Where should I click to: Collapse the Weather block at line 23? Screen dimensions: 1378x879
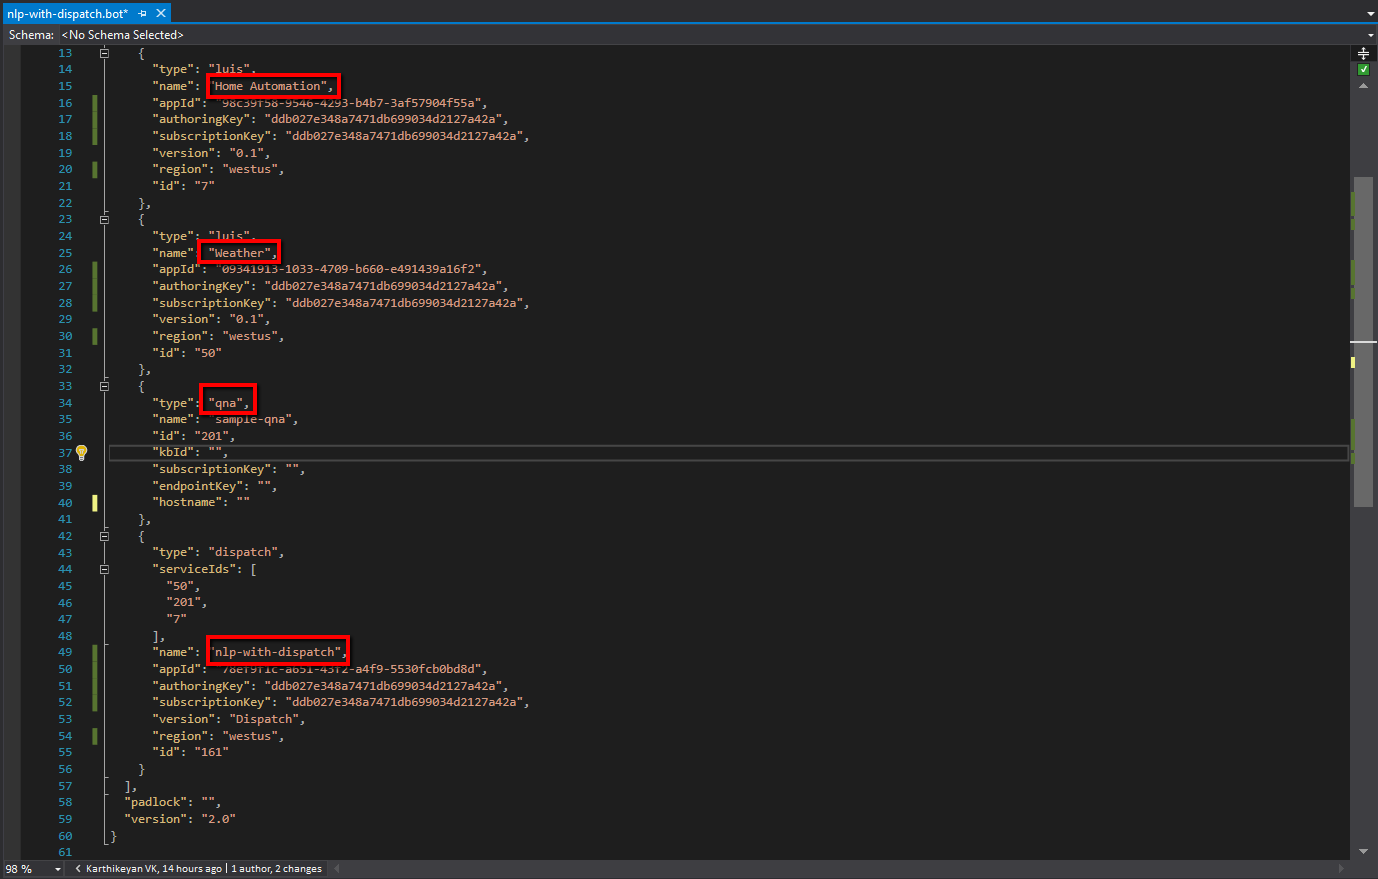tap(104, 219)
